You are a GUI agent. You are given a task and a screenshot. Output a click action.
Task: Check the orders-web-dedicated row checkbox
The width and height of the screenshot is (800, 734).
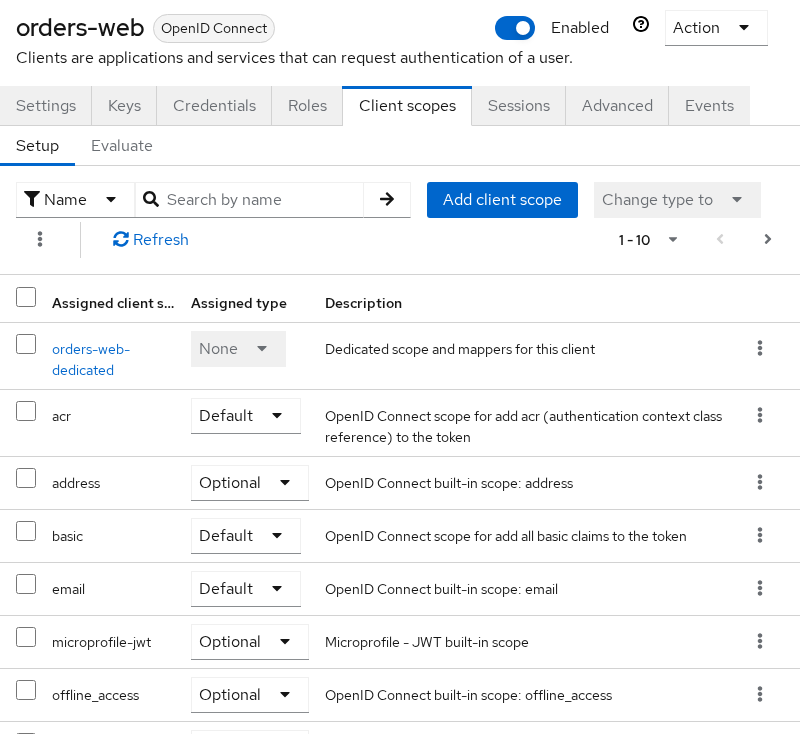pyautogui.click(x=26, y=344)
